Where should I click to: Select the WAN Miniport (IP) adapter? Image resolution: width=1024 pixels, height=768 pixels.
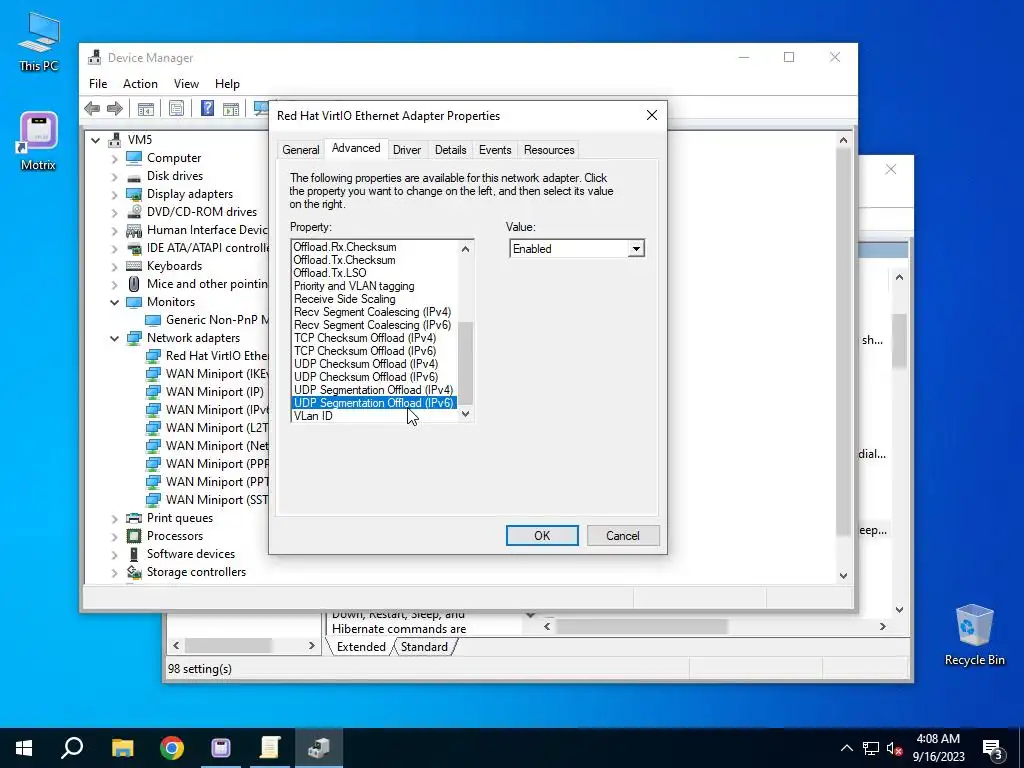point(214,392)
